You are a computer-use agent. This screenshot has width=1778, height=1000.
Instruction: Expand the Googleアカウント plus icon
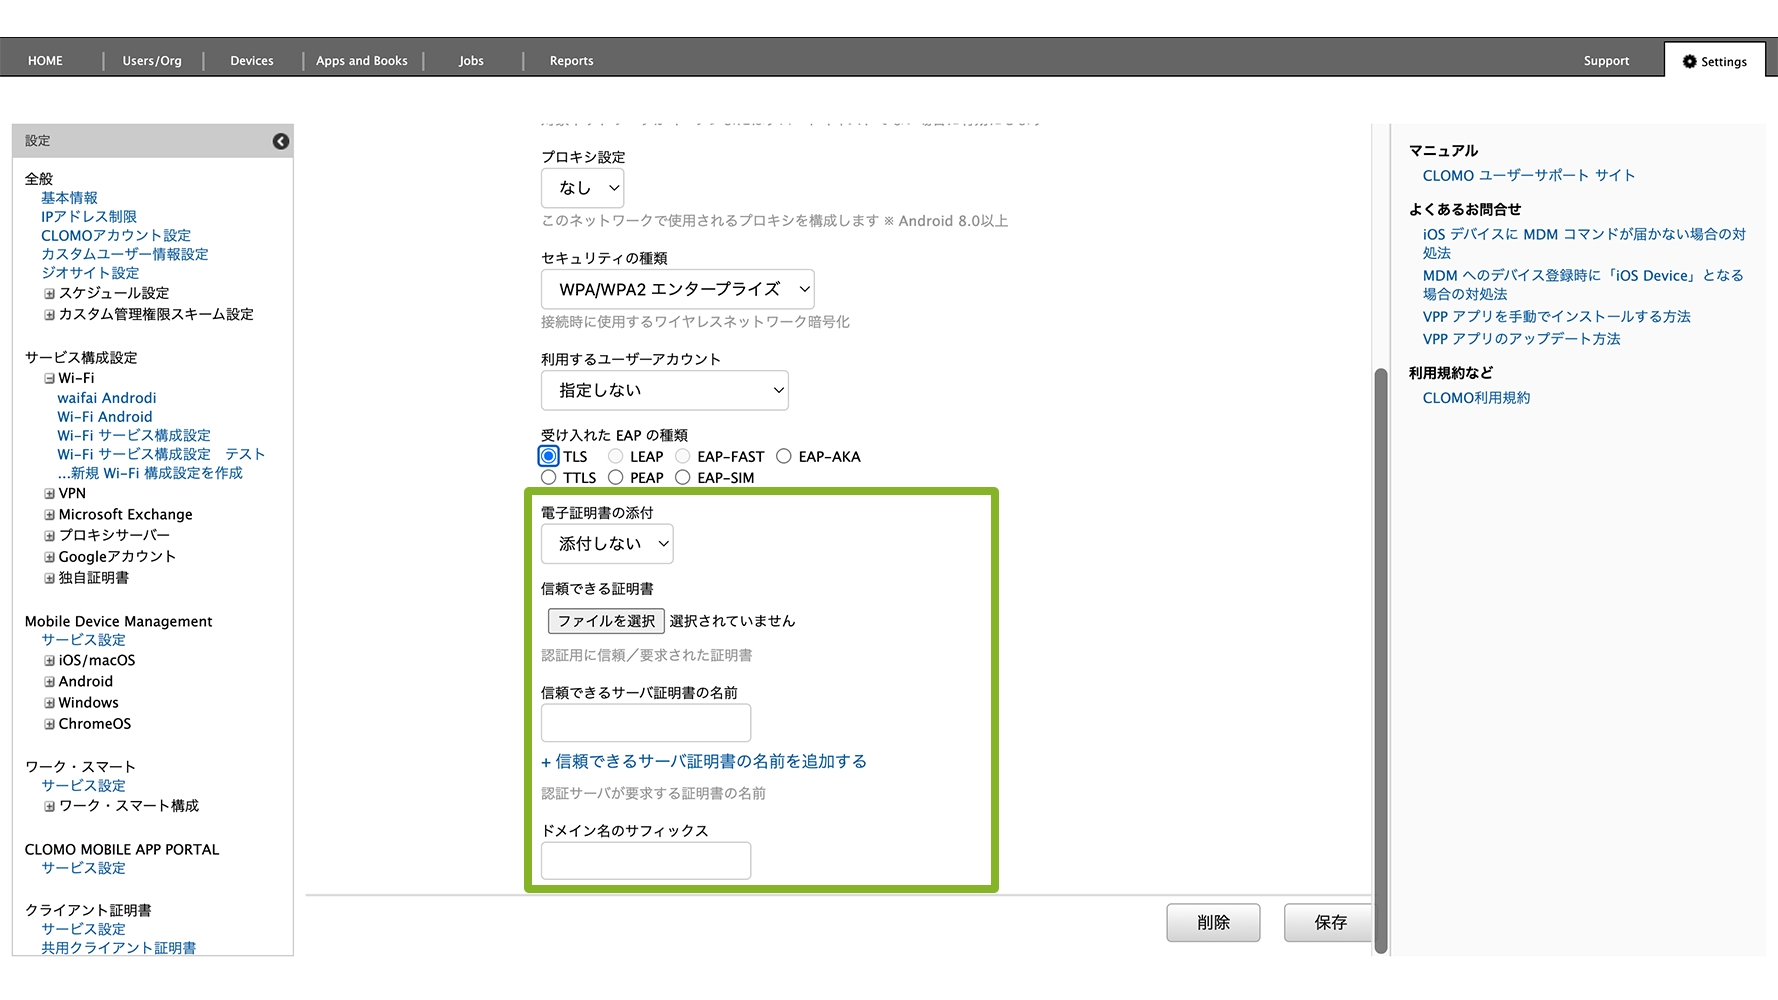[49, 557]
